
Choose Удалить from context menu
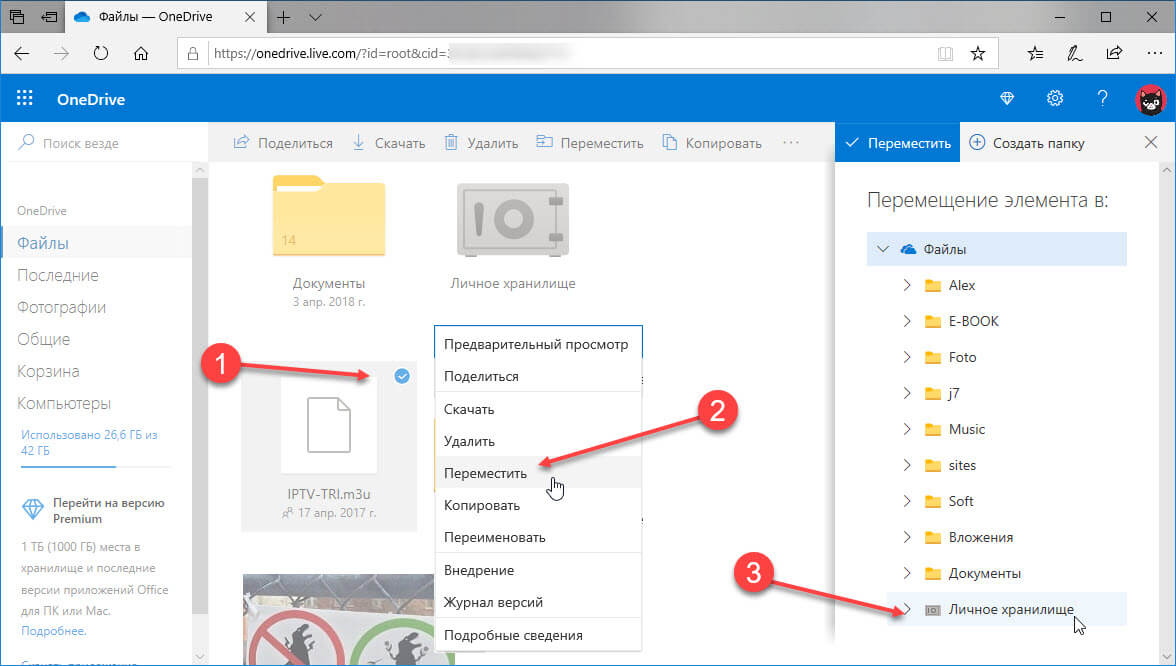coord(538,441)
